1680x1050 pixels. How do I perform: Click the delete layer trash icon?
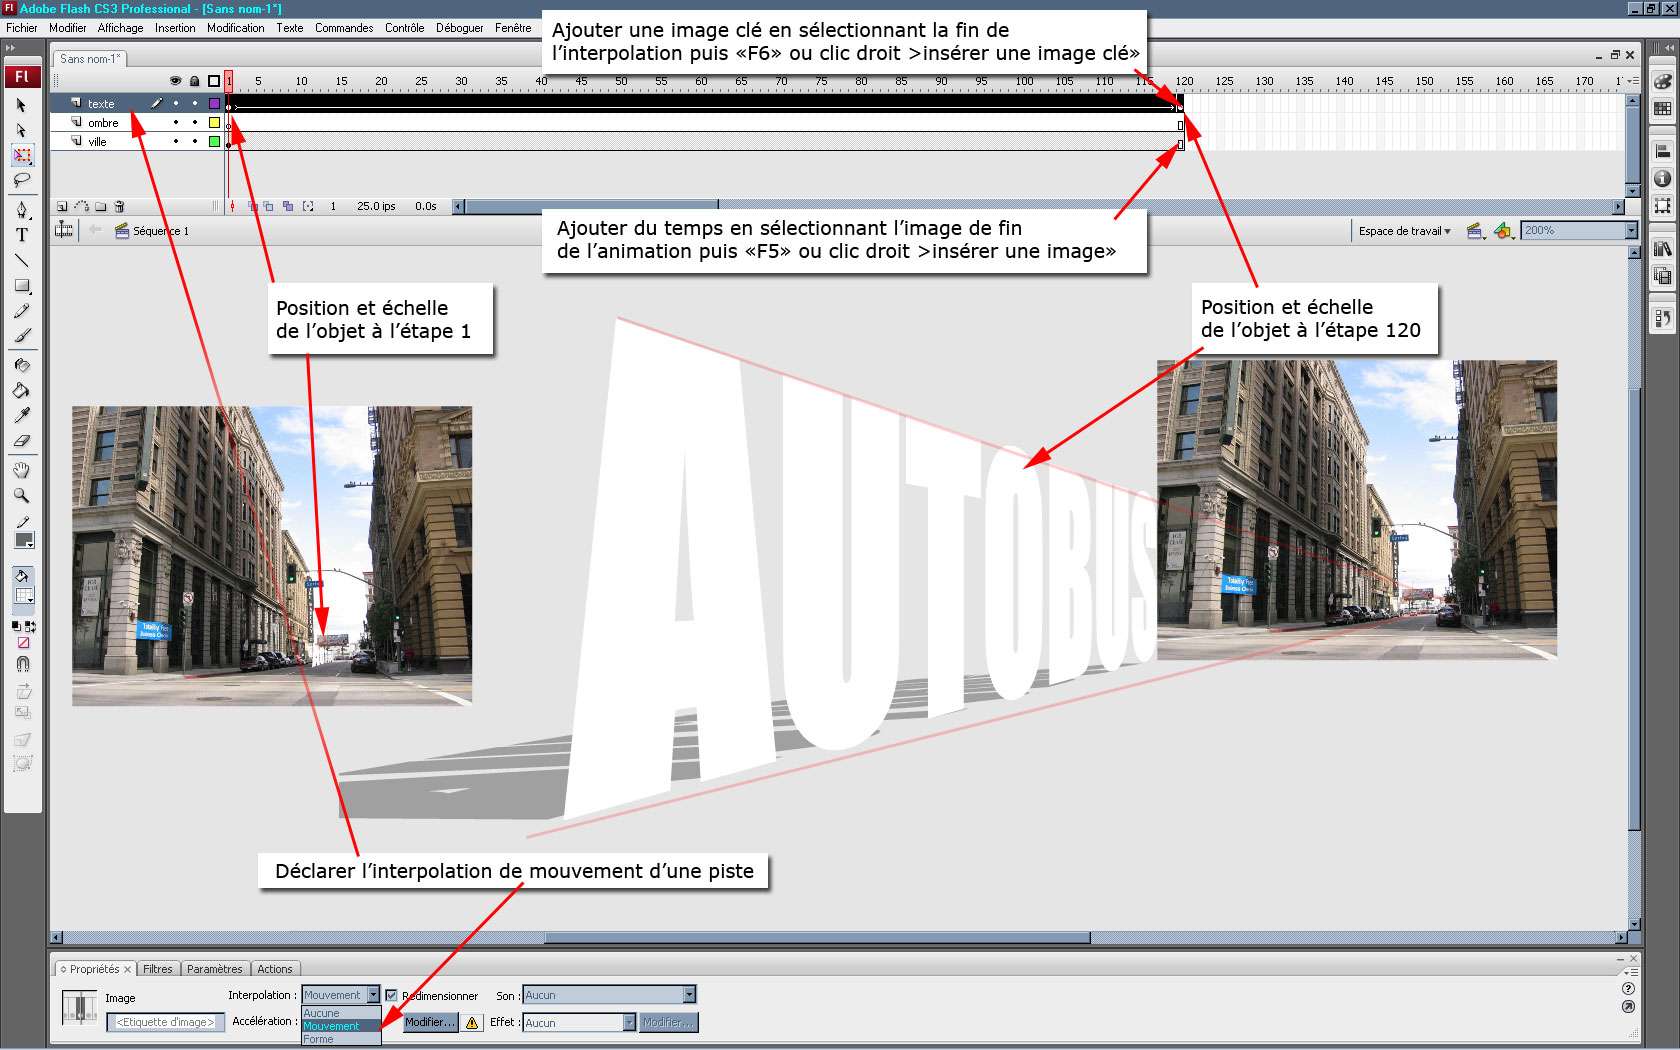point(120,207)
